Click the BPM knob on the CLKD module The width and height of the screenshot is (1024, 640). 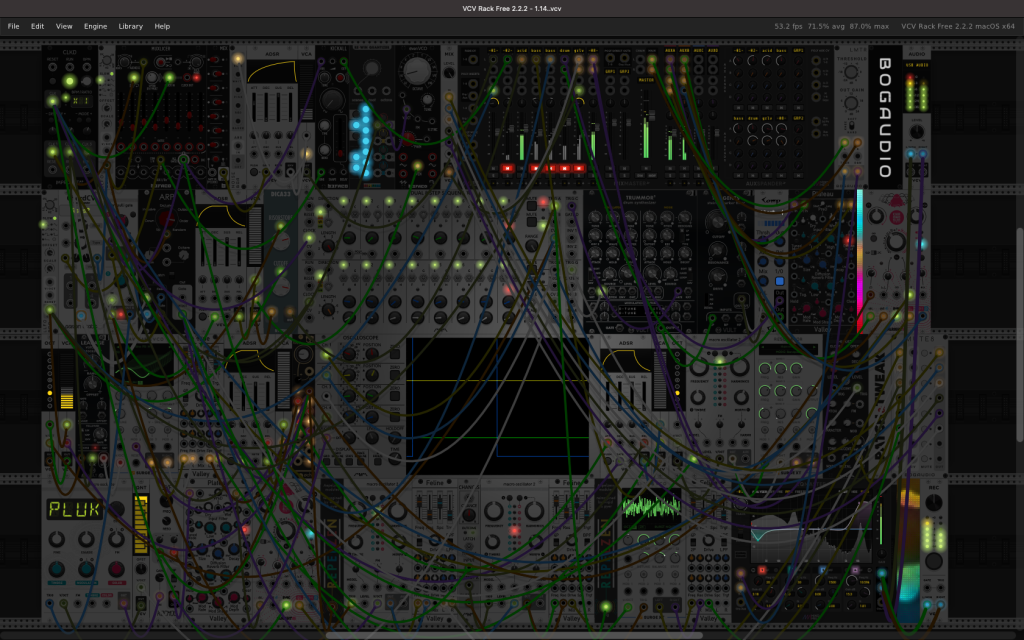click(x=87, y=81)
